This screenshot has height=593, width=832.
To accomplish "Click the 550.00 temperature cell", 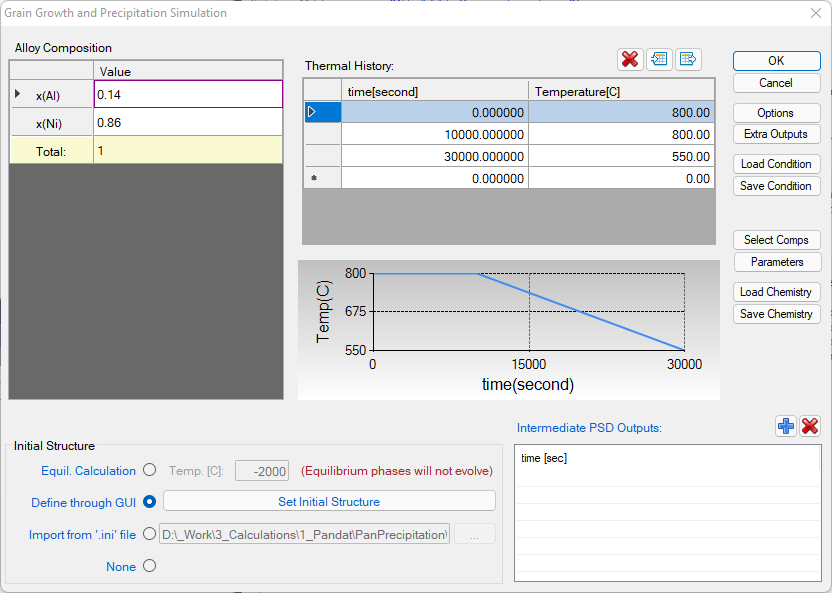I will (621, 157).
